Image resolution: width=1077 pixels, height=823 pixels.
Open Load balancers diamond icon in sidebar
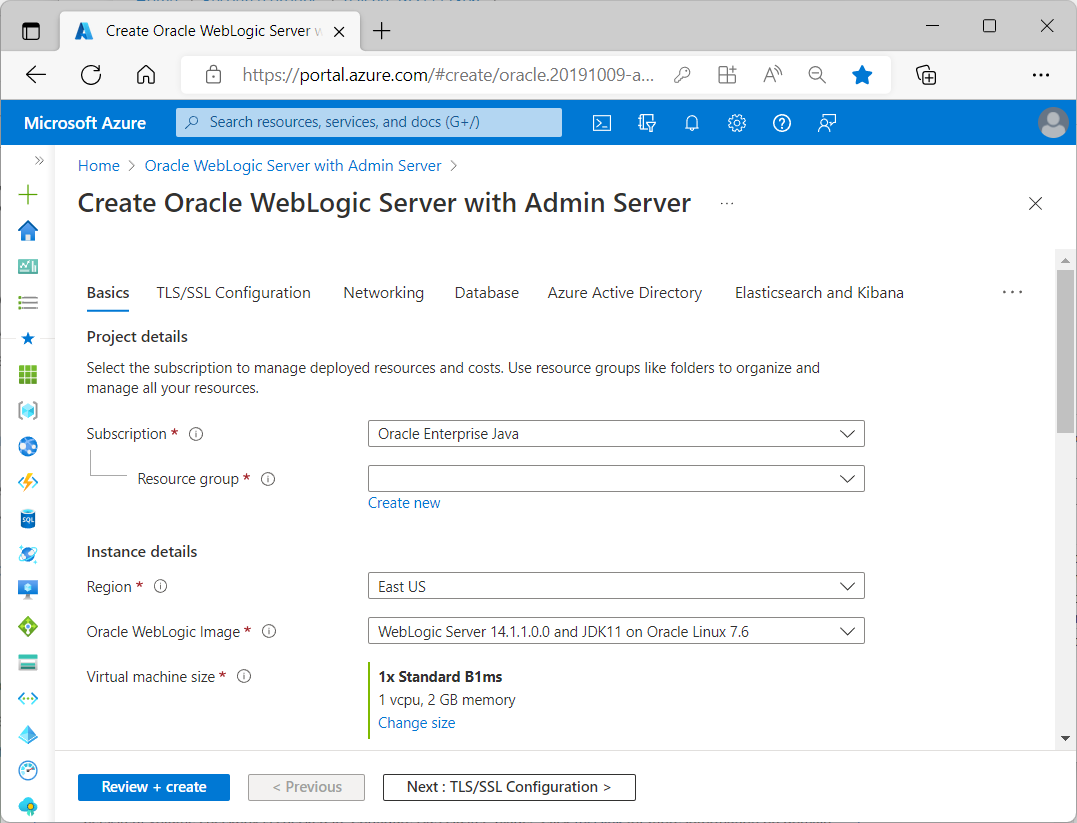[x=27, y=627]
